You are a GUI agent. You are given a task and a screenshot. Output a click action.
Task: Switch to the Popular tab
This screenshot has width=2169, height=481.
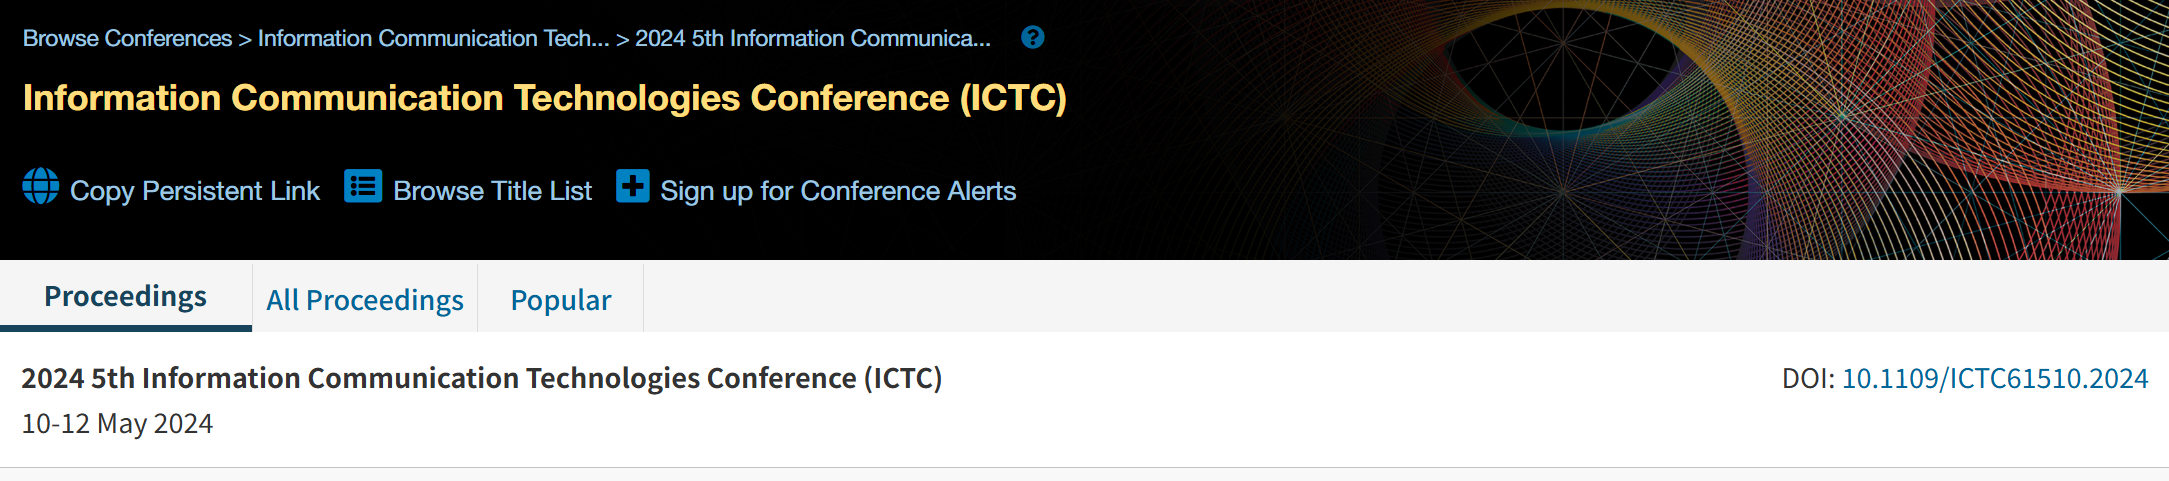tap(561, 300)
